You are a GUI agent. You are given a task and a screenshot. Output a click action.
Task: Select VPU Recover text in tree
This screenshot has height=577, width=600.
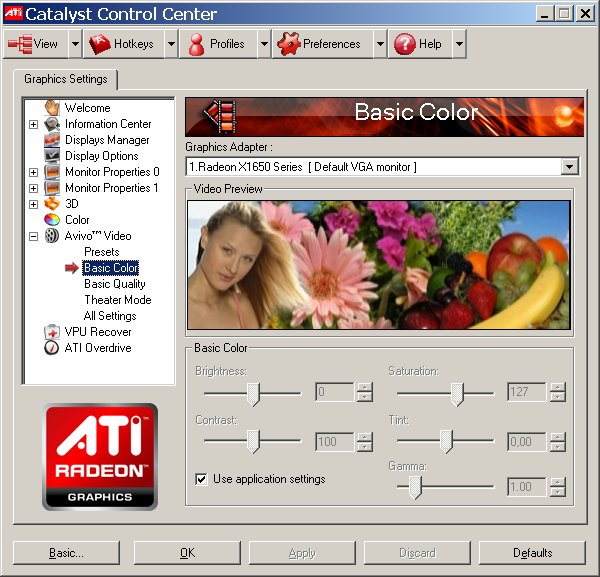(98, 332)
